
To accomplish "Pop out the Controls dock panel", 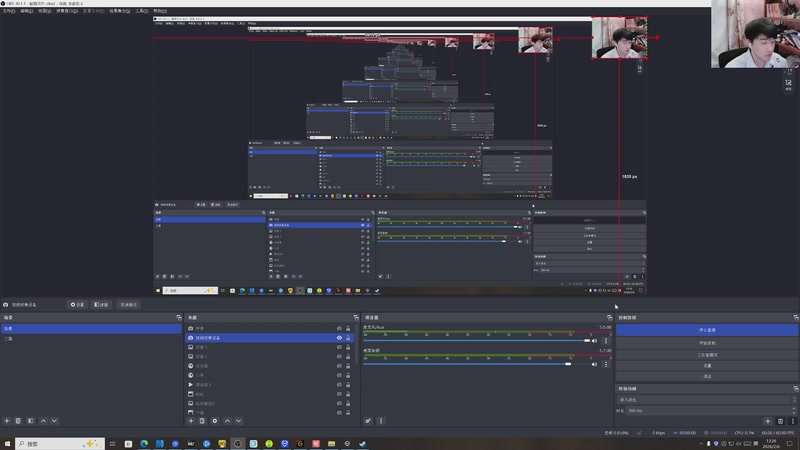I will 796,317.
